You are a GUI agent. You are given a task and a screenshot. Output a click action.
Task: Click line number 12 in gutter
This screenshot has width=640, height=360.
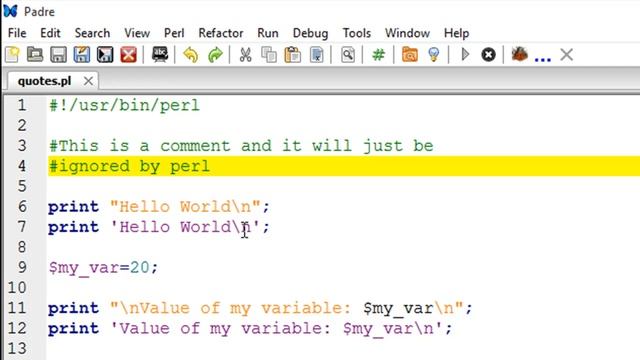point(17,328)
